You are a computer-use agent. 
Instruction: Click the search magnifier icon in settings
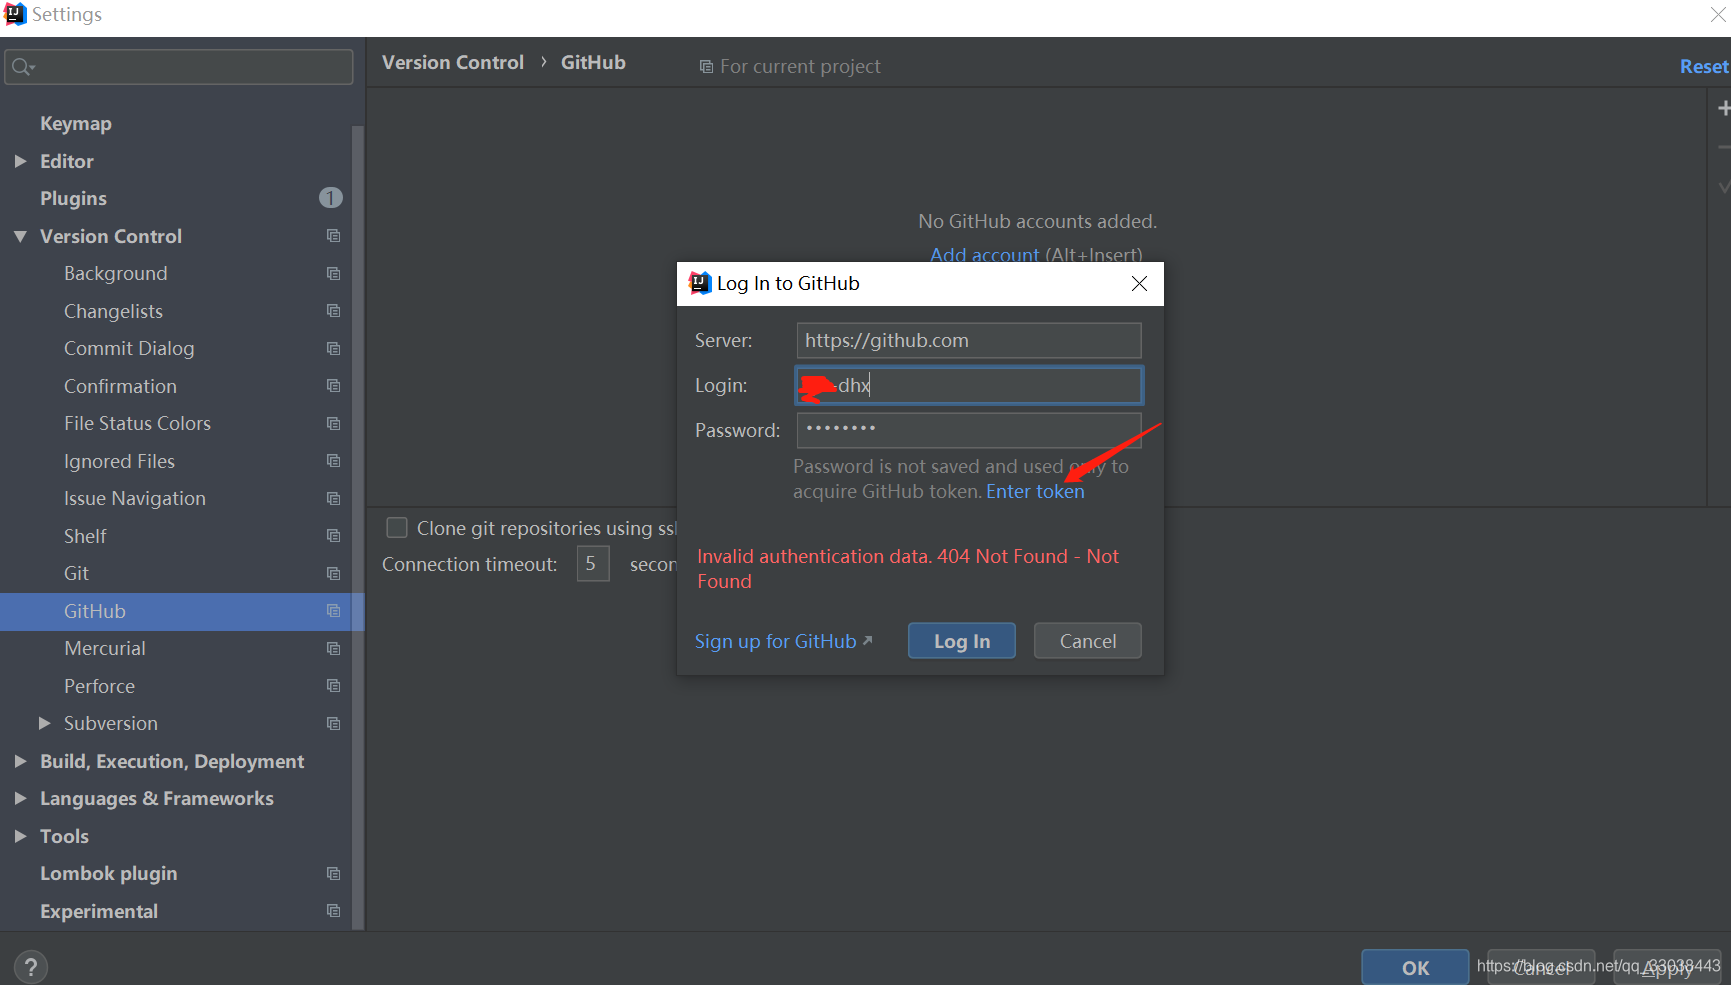point(22,67)
